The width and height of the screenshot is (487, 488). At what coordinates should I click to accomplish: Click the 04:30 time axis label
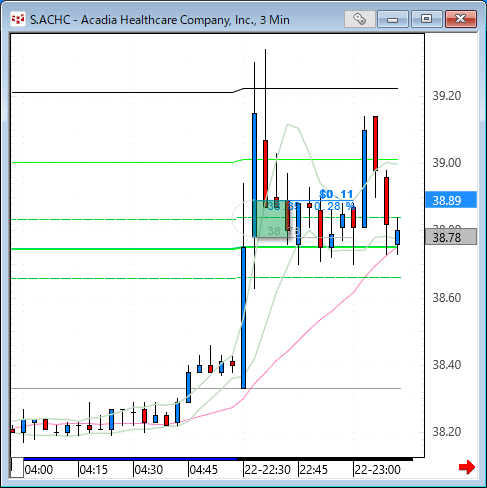pyautogui.click(x=149, y=470)
